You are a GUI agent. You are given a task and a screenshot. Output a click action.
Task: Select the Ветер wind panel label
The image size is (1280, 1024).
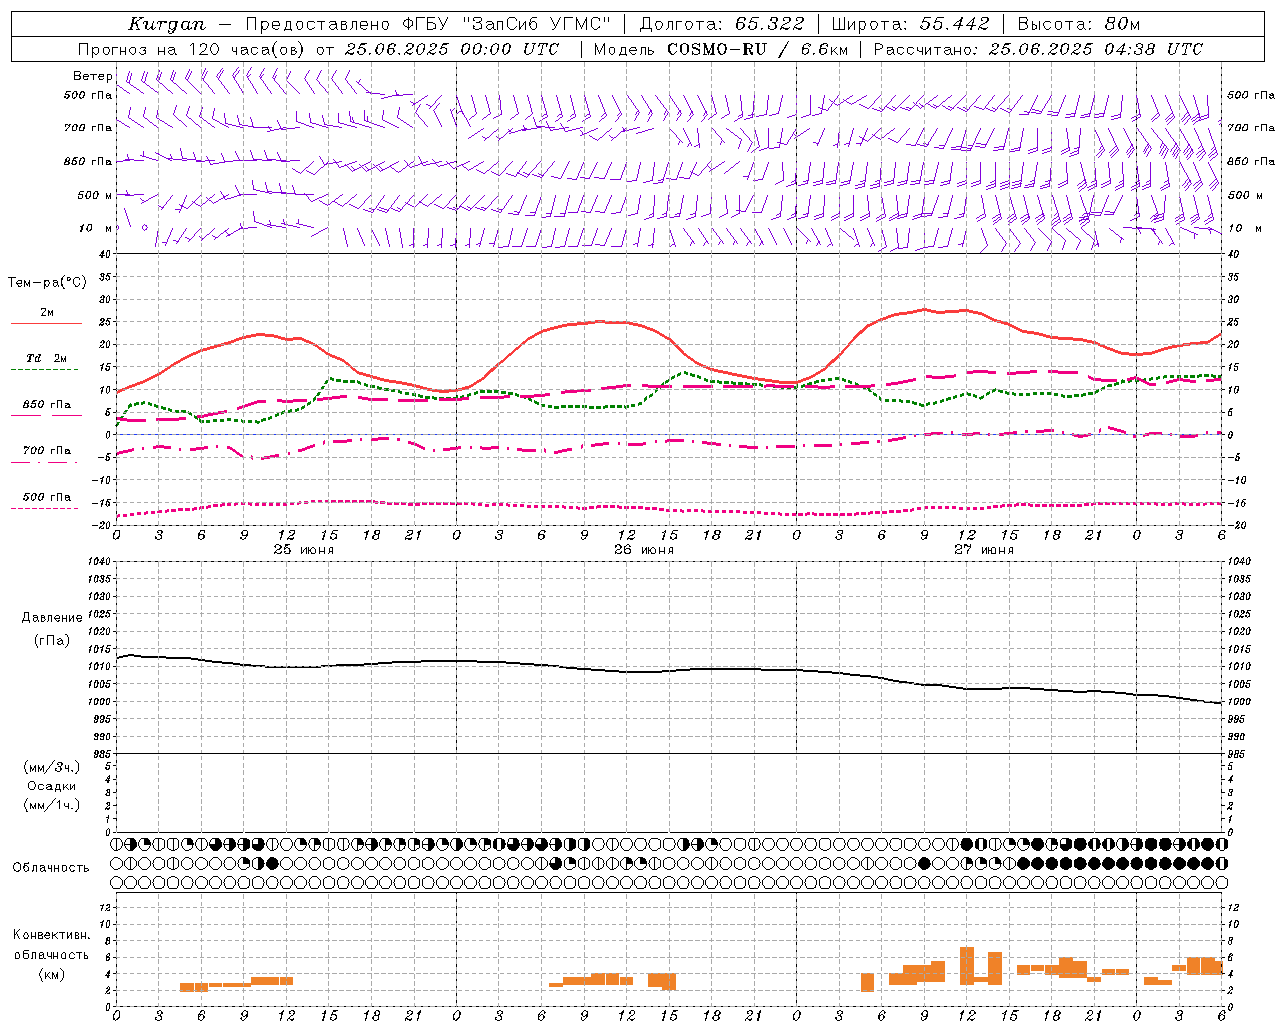pyautogui.click(x=92, y=76)
